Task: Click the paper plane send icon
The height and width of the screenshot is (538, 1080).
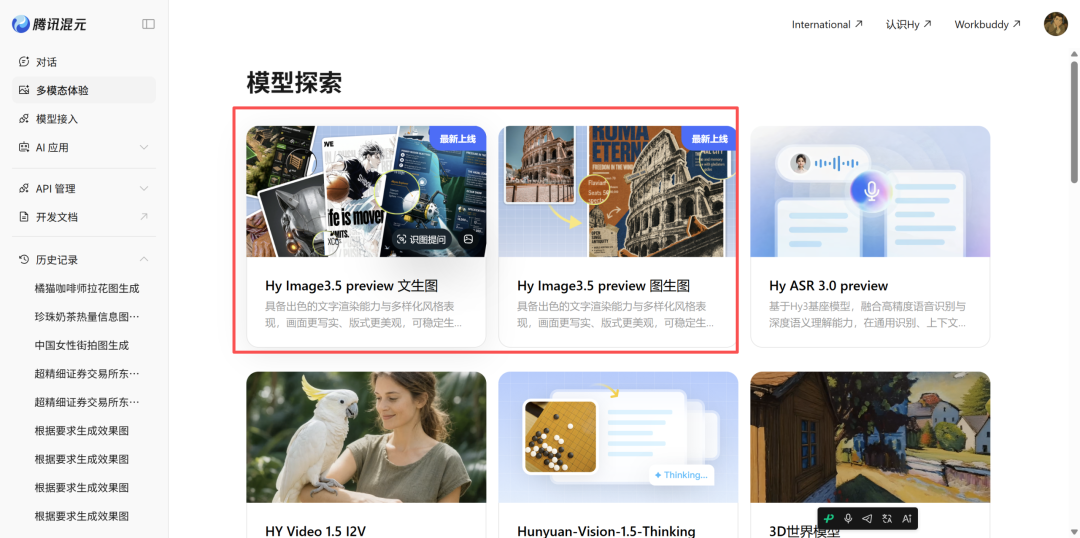Action: coord(868,518)
